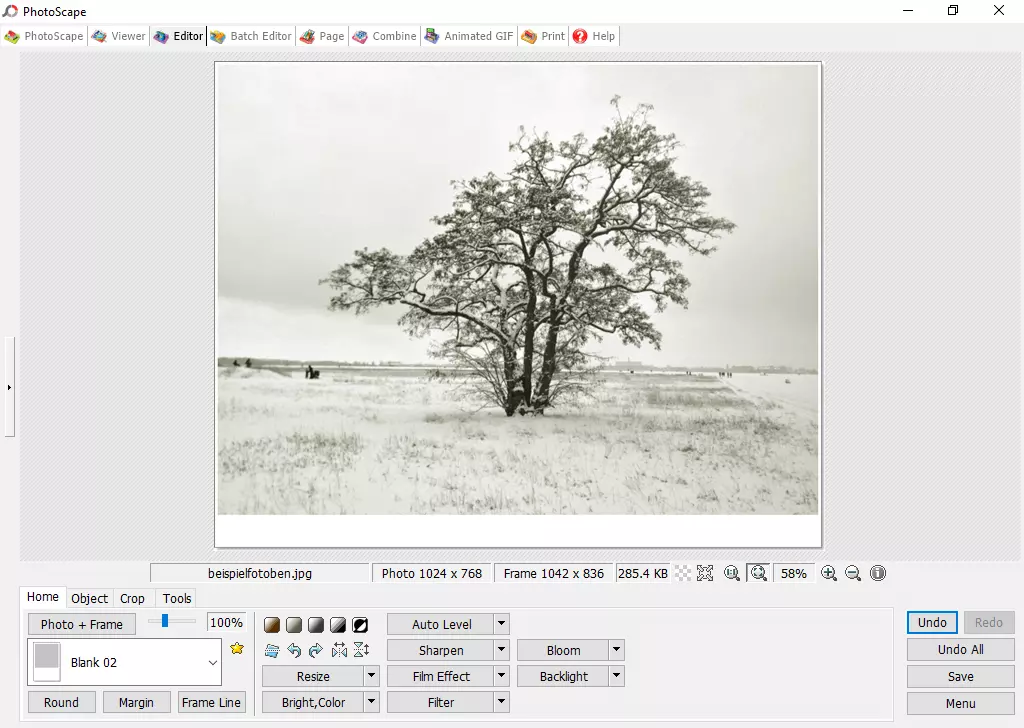
Task: Open the Combine tab
Action: tap(384, 36)
